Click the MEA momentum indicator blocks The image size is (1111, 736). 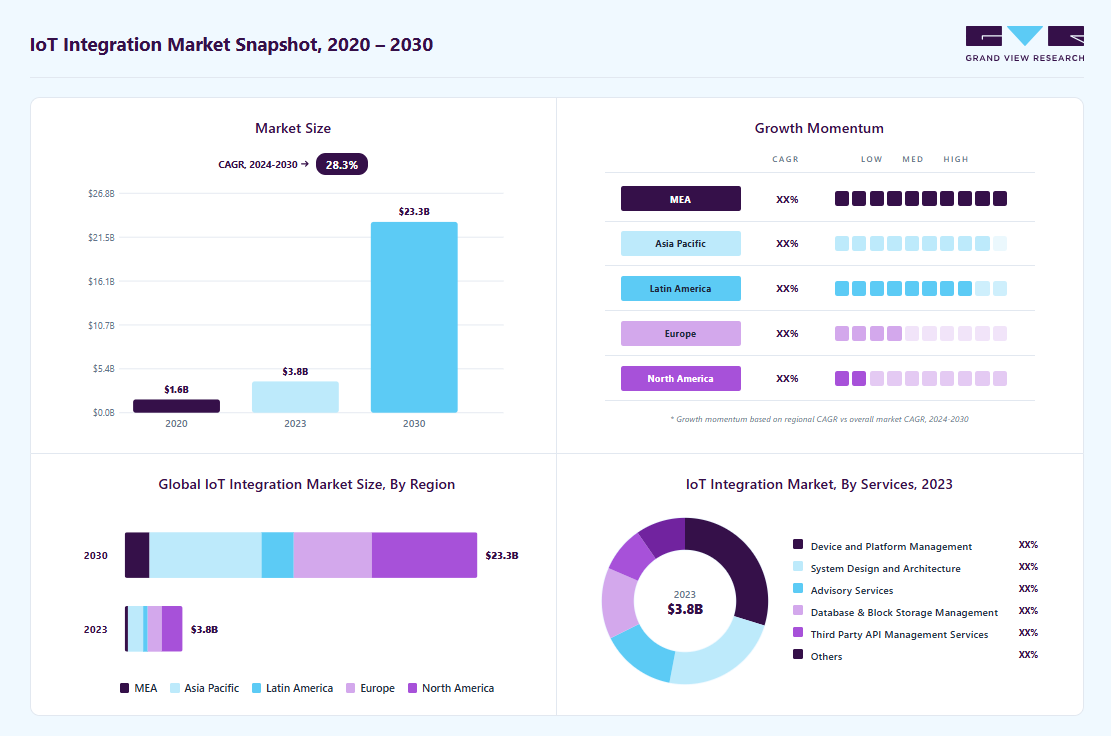click(x=921, y=199)
